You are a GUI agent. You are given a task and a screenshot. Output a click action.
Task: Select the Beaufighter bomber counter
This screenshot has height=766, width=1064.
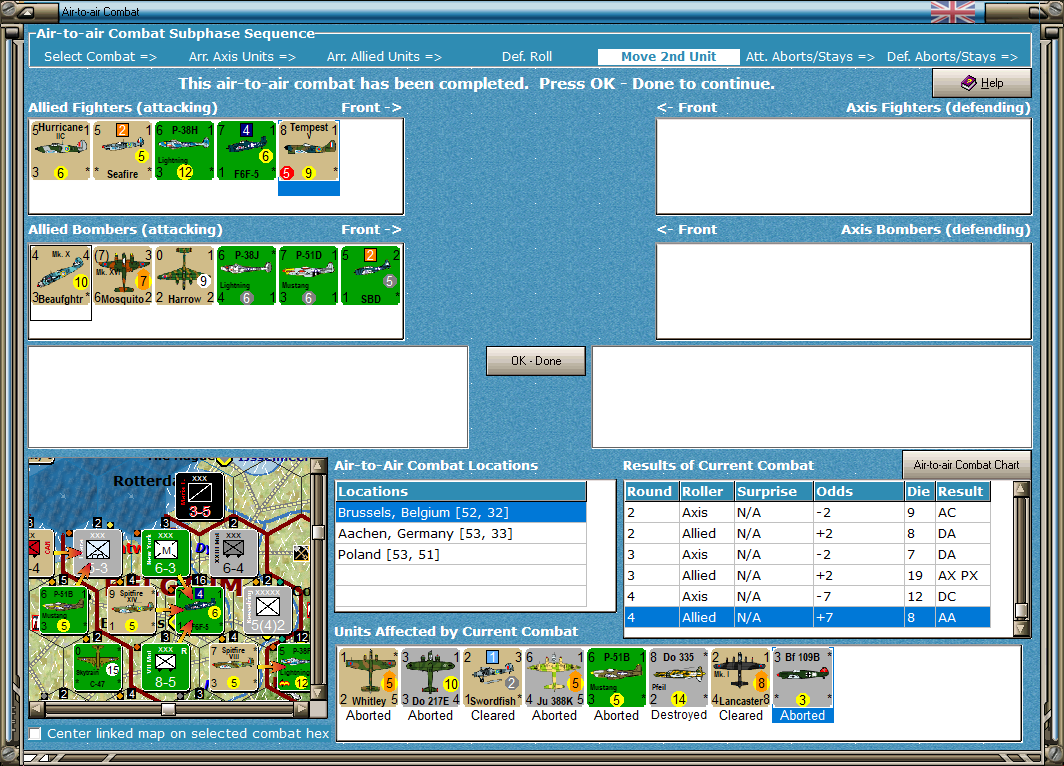click(60, 275)
